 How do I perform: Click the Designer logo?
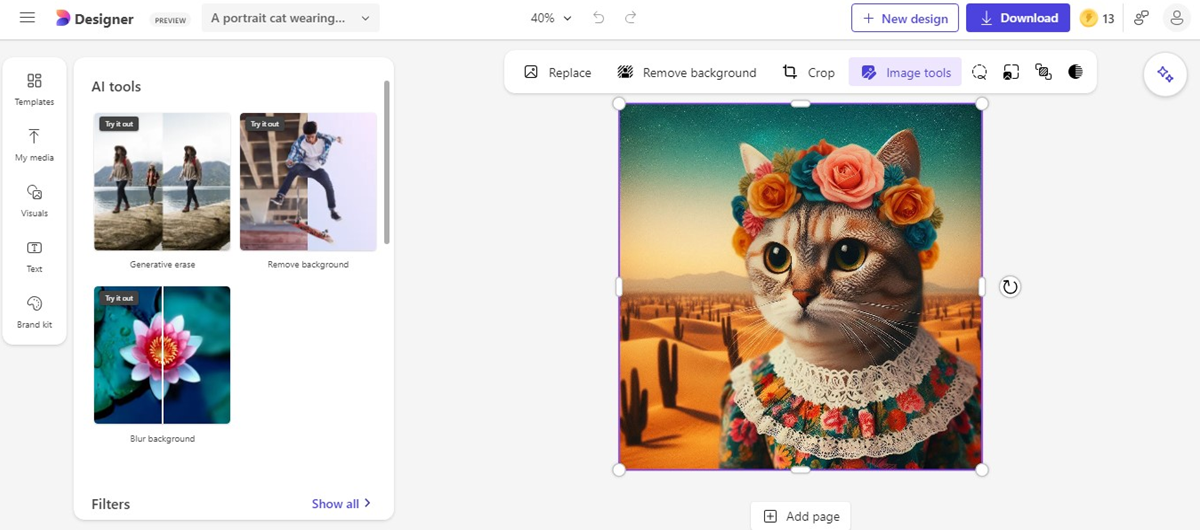pyautogui.click(x=94, y=19)
